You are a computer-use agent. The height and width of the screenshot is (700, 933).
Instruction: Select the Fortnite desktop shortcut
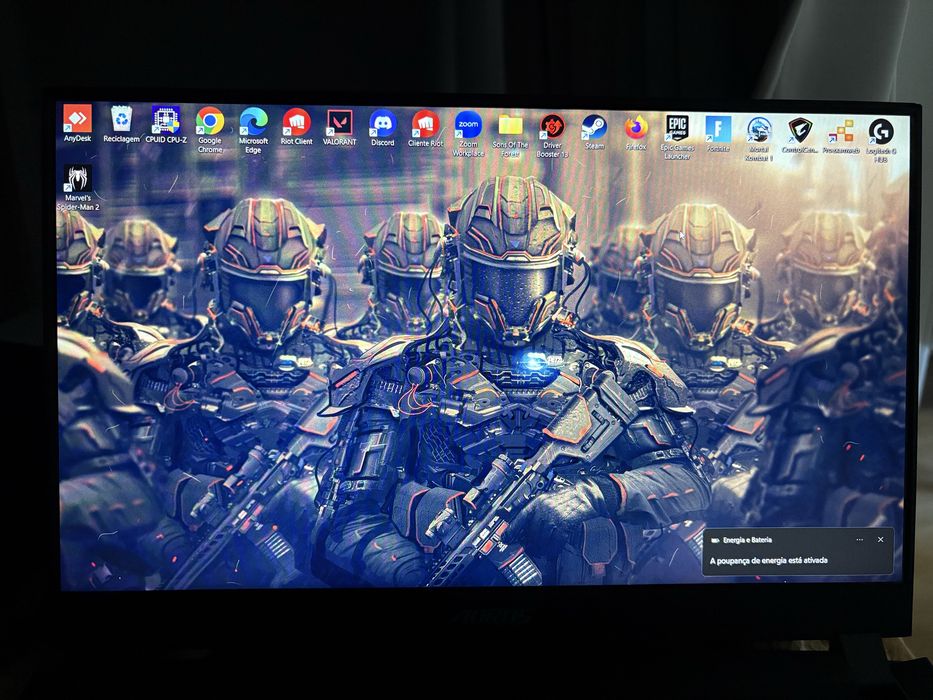pyautogui.click(x=718, y=134)
